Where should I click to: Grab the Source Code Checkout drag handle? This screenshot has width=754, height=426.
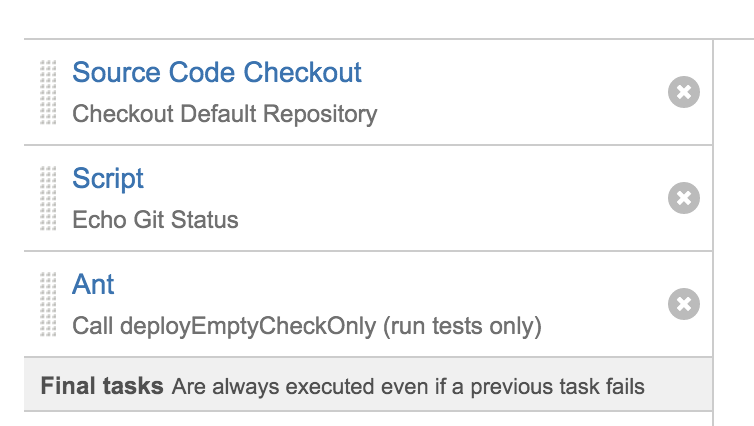point(48,93)
